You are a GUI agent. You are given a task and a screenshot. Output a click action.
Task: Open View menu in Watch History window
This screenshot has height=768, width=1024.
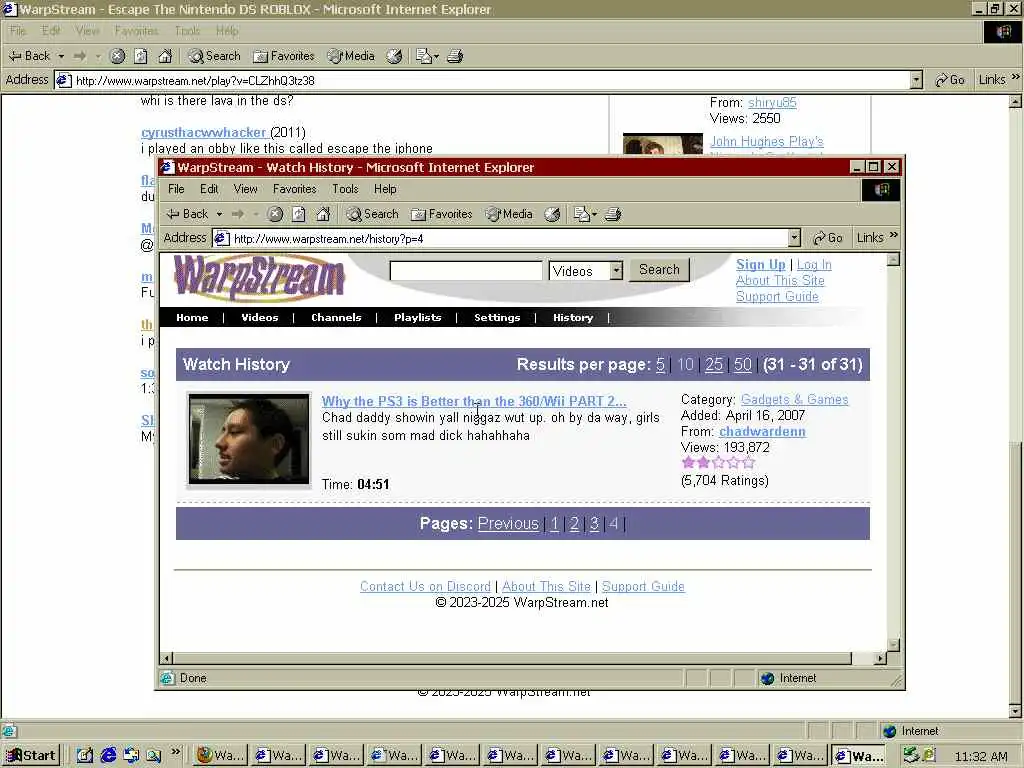click(246, 189)
